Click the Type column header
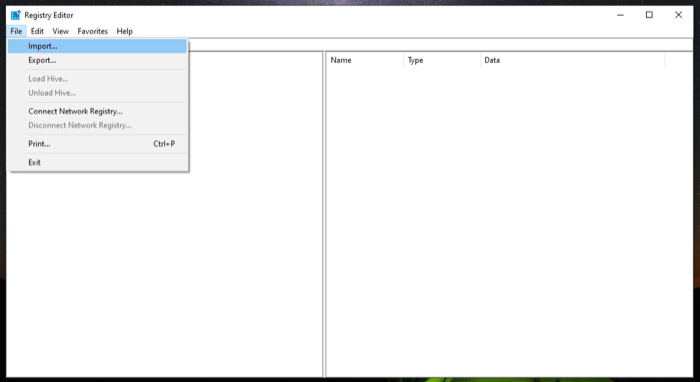Viewport: 700px width, 382px height. tap(442, 60)
